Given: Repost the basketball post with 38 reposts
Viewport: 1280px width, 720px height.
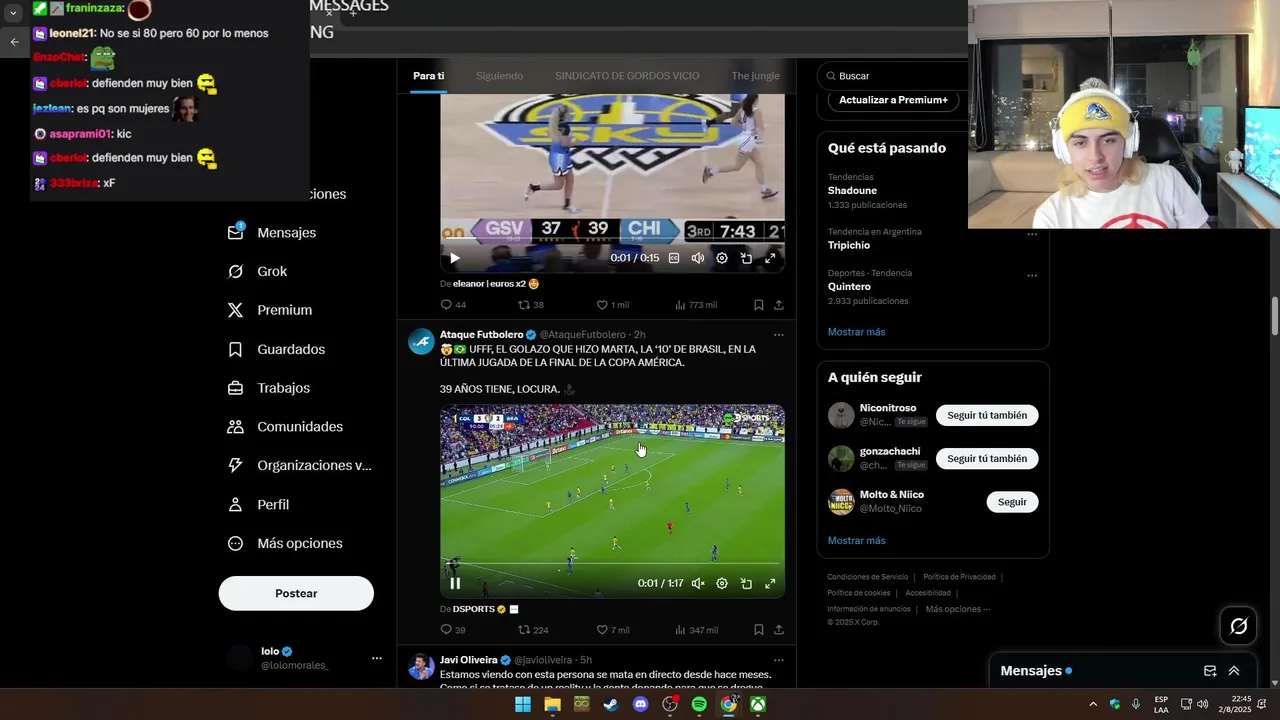Looking at the screenshot, I should [531, 305].
